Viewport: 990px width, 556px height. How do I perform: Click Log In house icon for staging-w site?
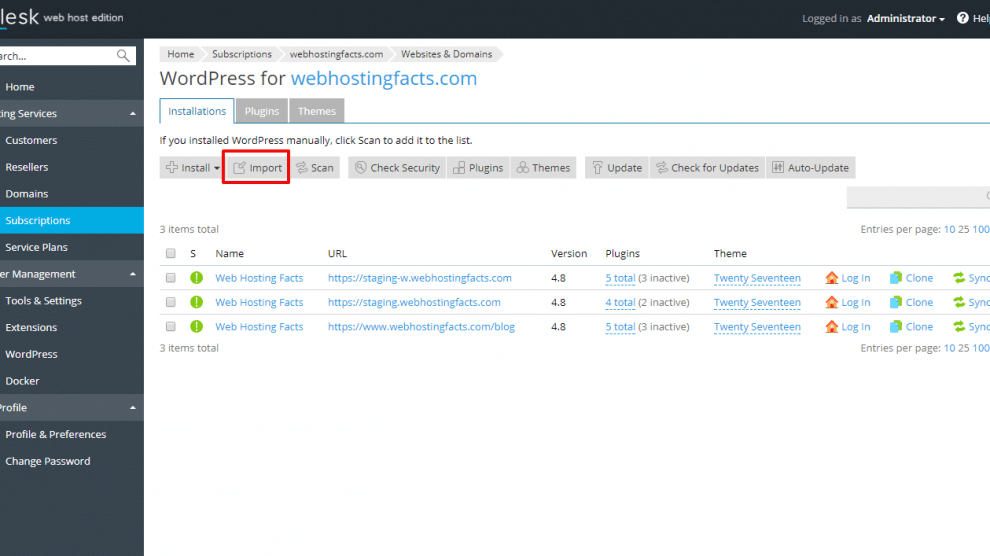point(832,278)
